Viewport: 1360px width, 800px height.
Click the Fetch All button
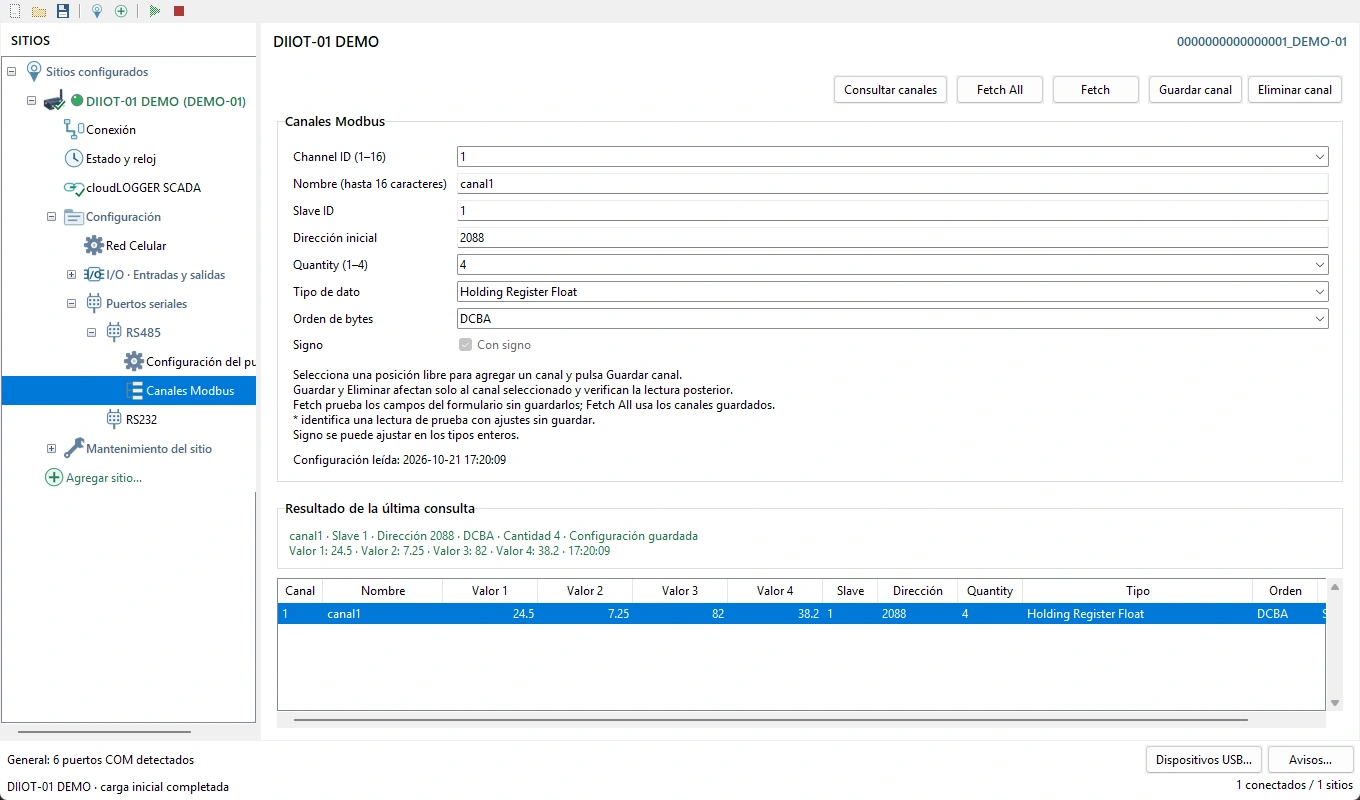click(1000, 89)
